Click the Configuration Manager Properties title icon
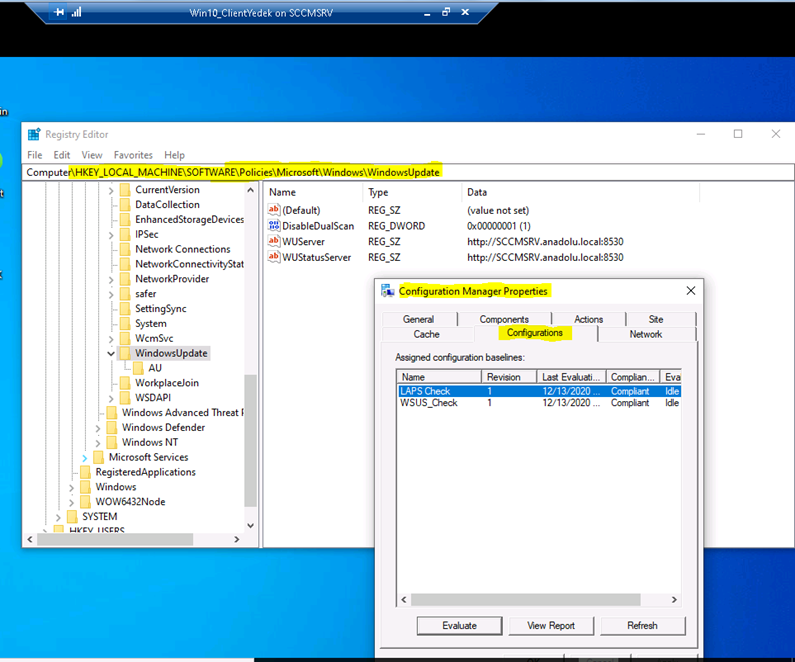The image size is (795, 662). (x=388, y=291)
